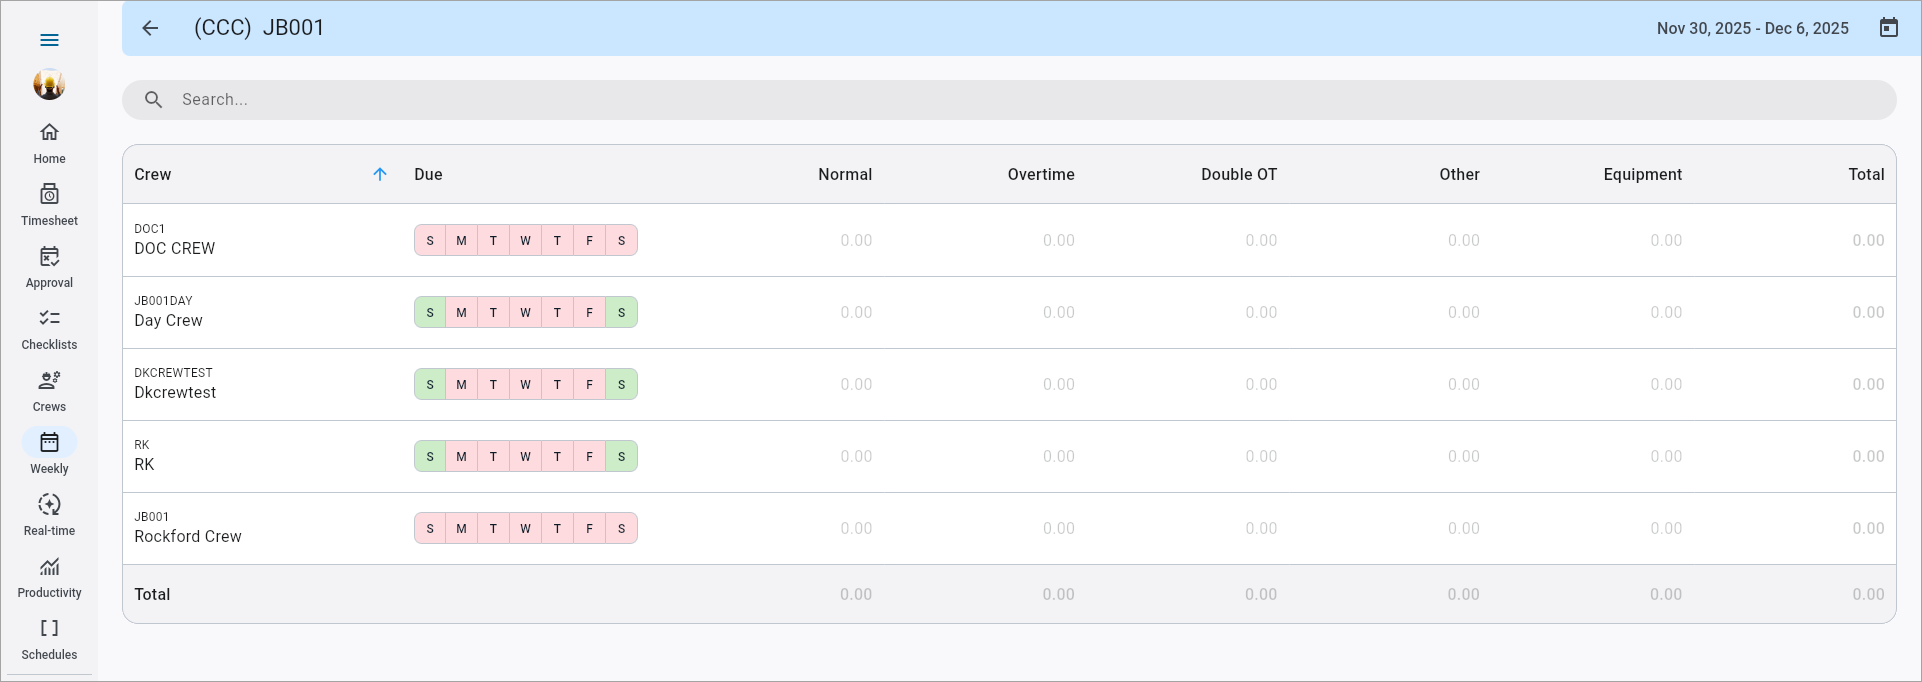
Task: Select Friday chip in Dkcrewtest row
Action: pyautogui.click(x=589, y=384)
